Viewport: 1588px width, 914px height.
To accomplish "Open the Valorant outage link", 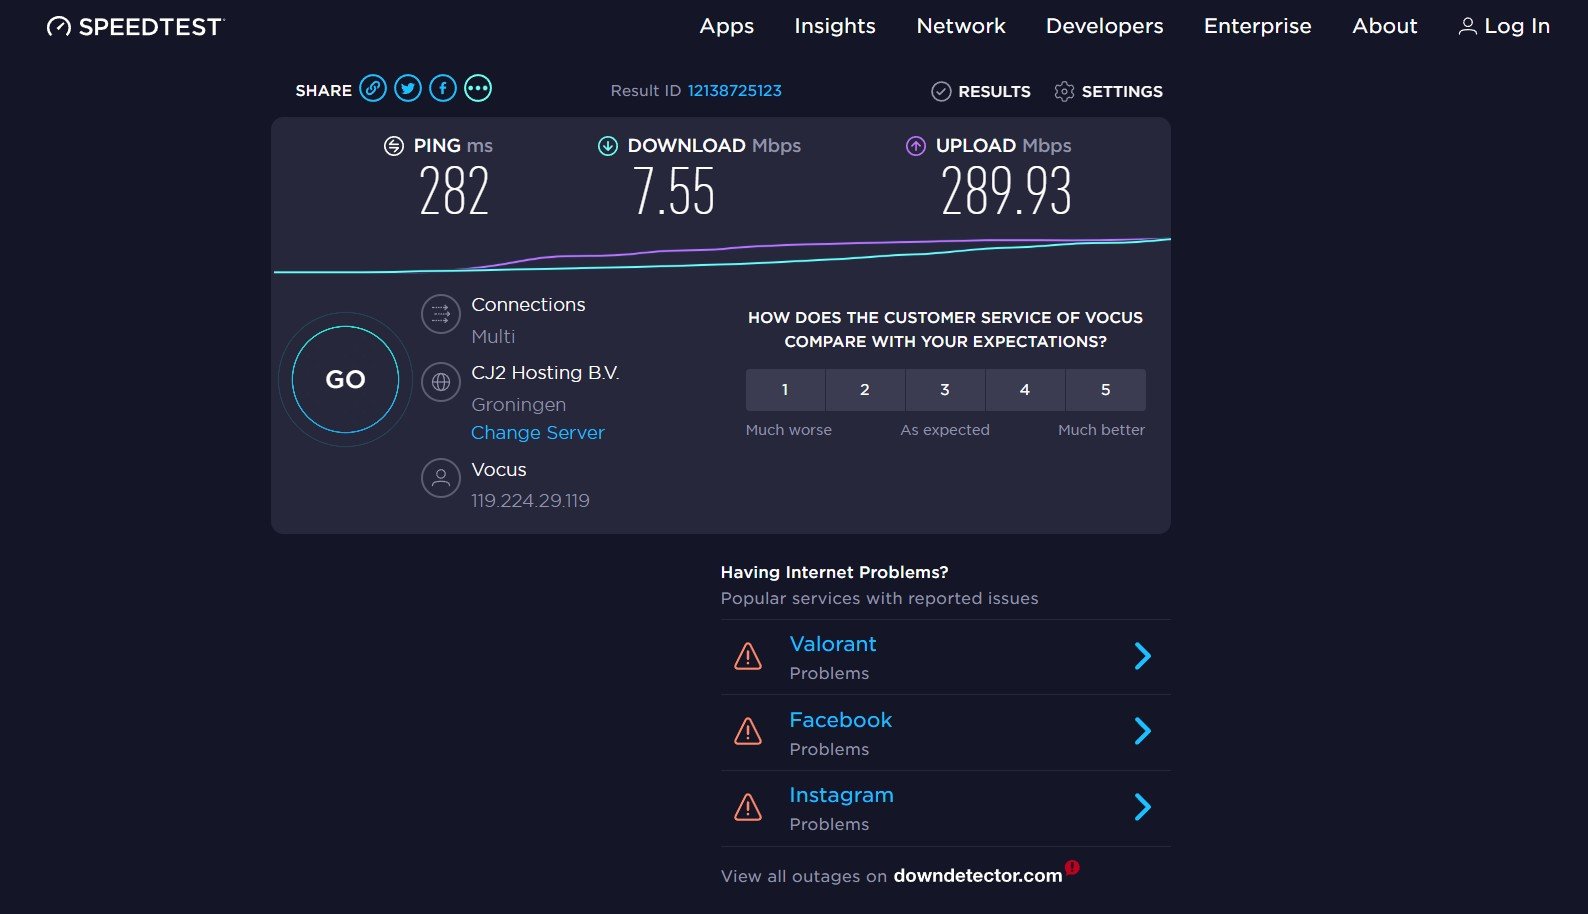I will 833,644.
